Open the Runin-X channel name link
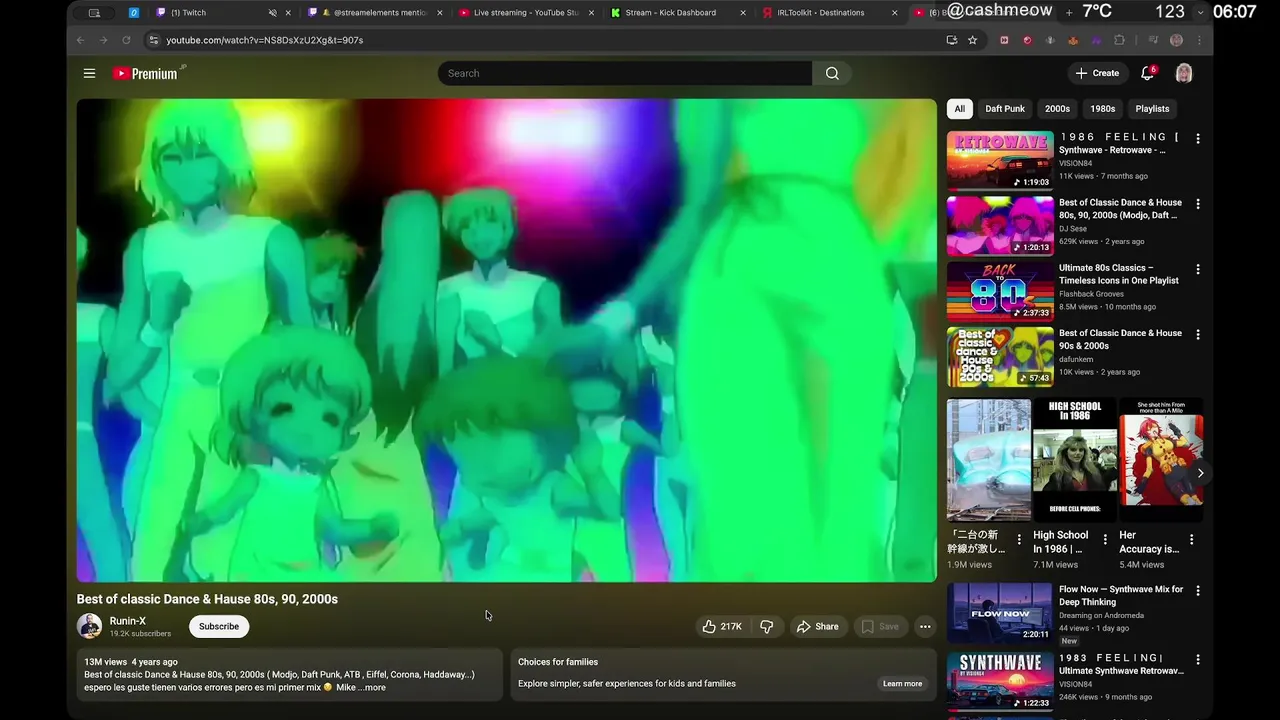This screenshot has height=720, width=1280. click(128, 621)
